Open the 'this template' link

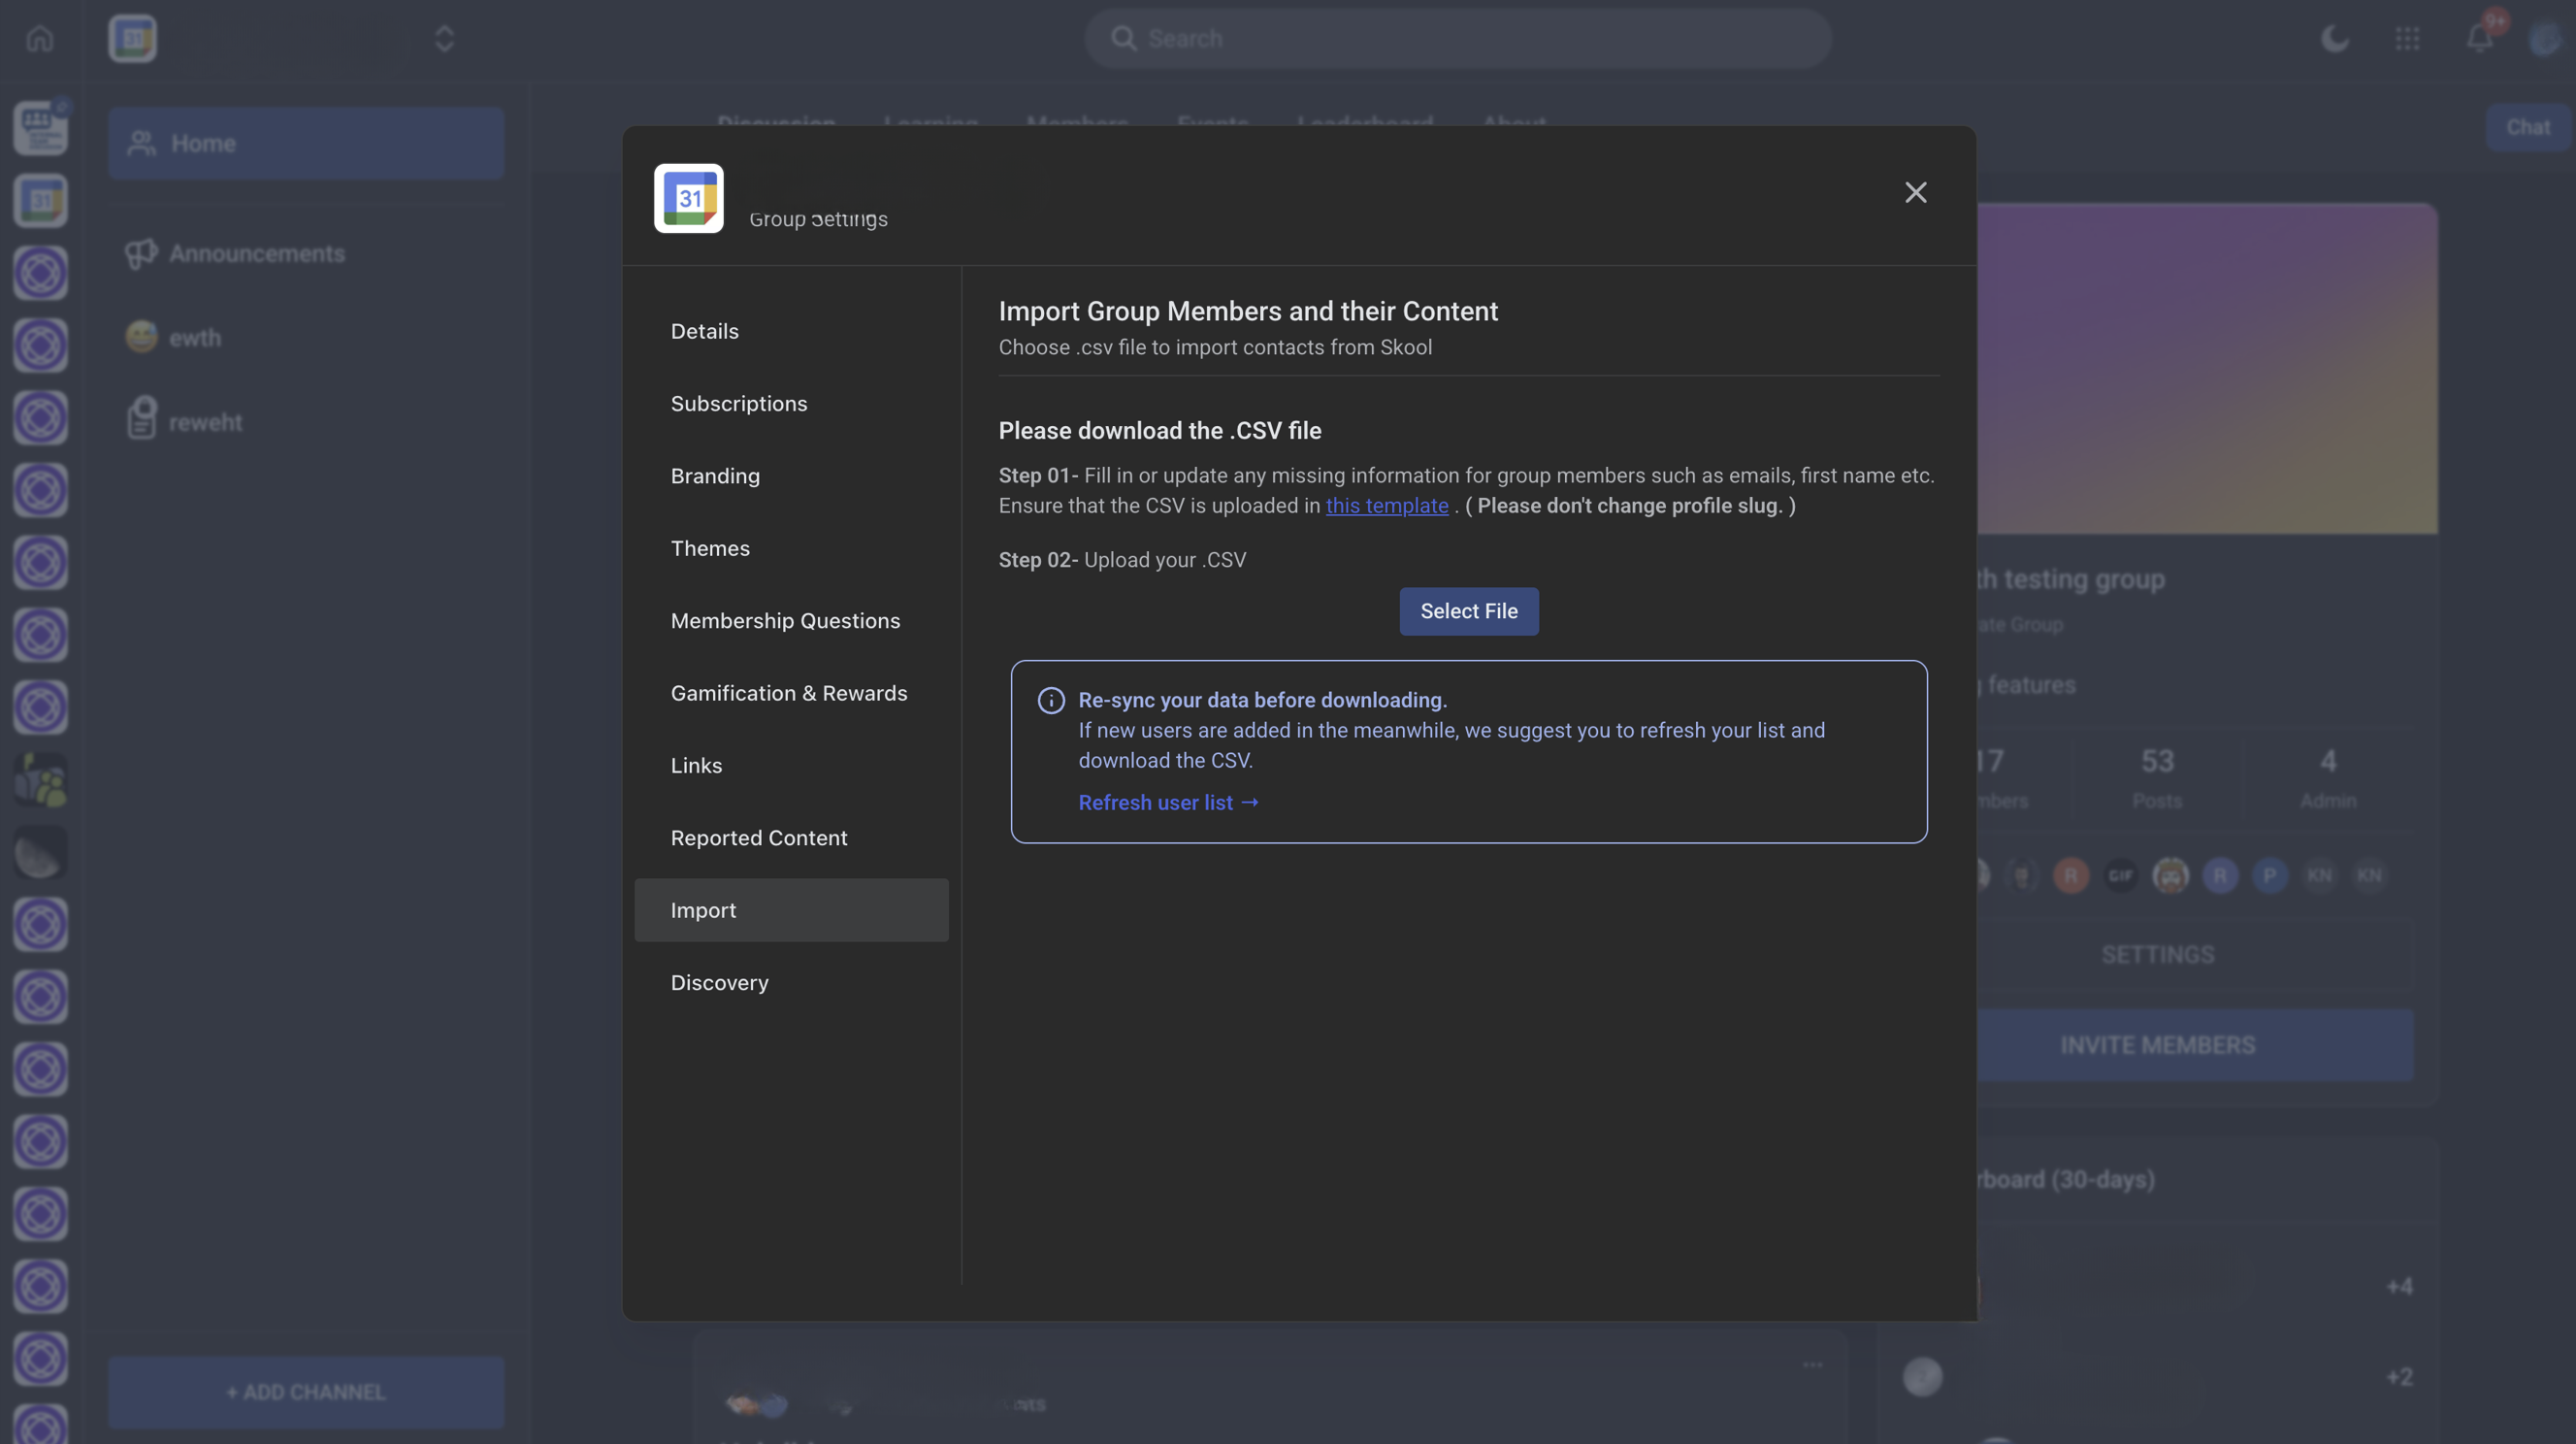tap(1386, 506)
